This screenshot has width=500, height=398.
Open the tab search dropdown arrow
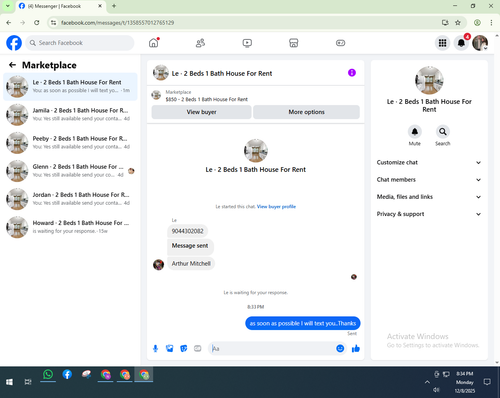click(7, 6)
